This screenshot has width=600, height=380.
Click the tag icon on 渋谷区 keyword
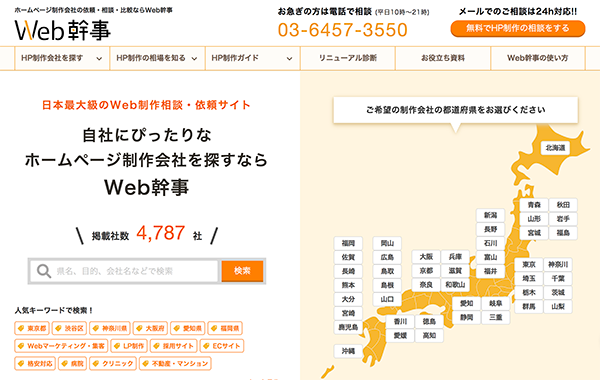click(59, 328)
